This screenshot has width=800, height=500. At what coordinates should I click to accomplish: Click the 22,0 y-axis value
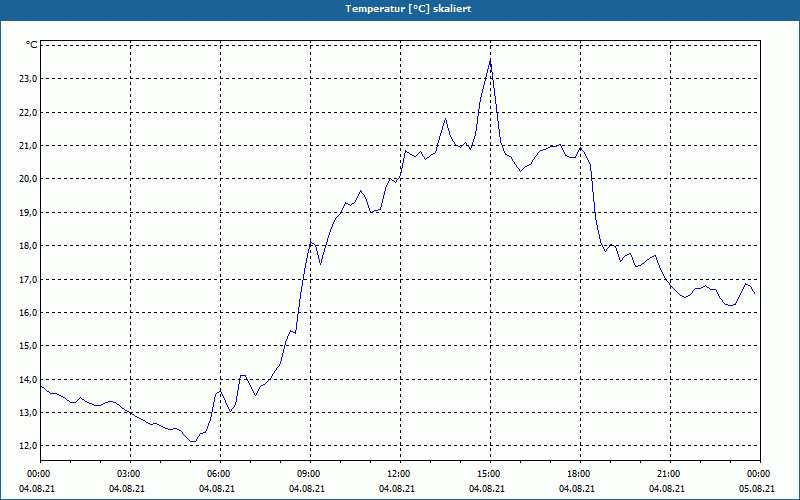[29, 112]
